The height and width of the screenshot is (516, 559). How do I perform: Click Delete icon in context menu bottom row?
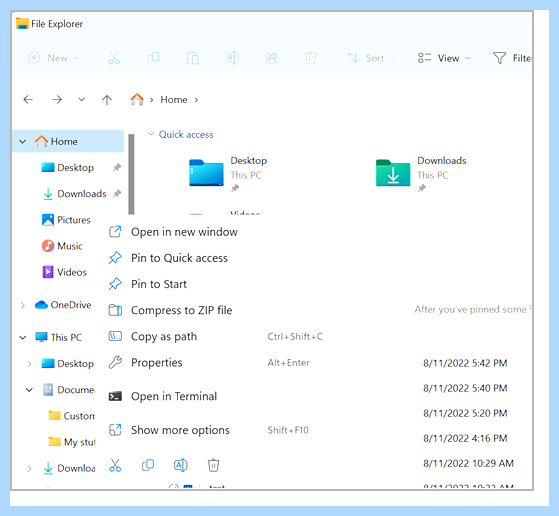pos(214,465)
